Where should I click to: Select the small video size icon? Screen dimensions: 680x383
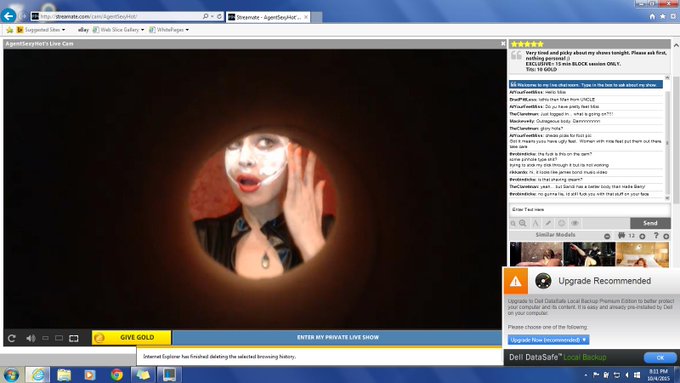(45, 338)
